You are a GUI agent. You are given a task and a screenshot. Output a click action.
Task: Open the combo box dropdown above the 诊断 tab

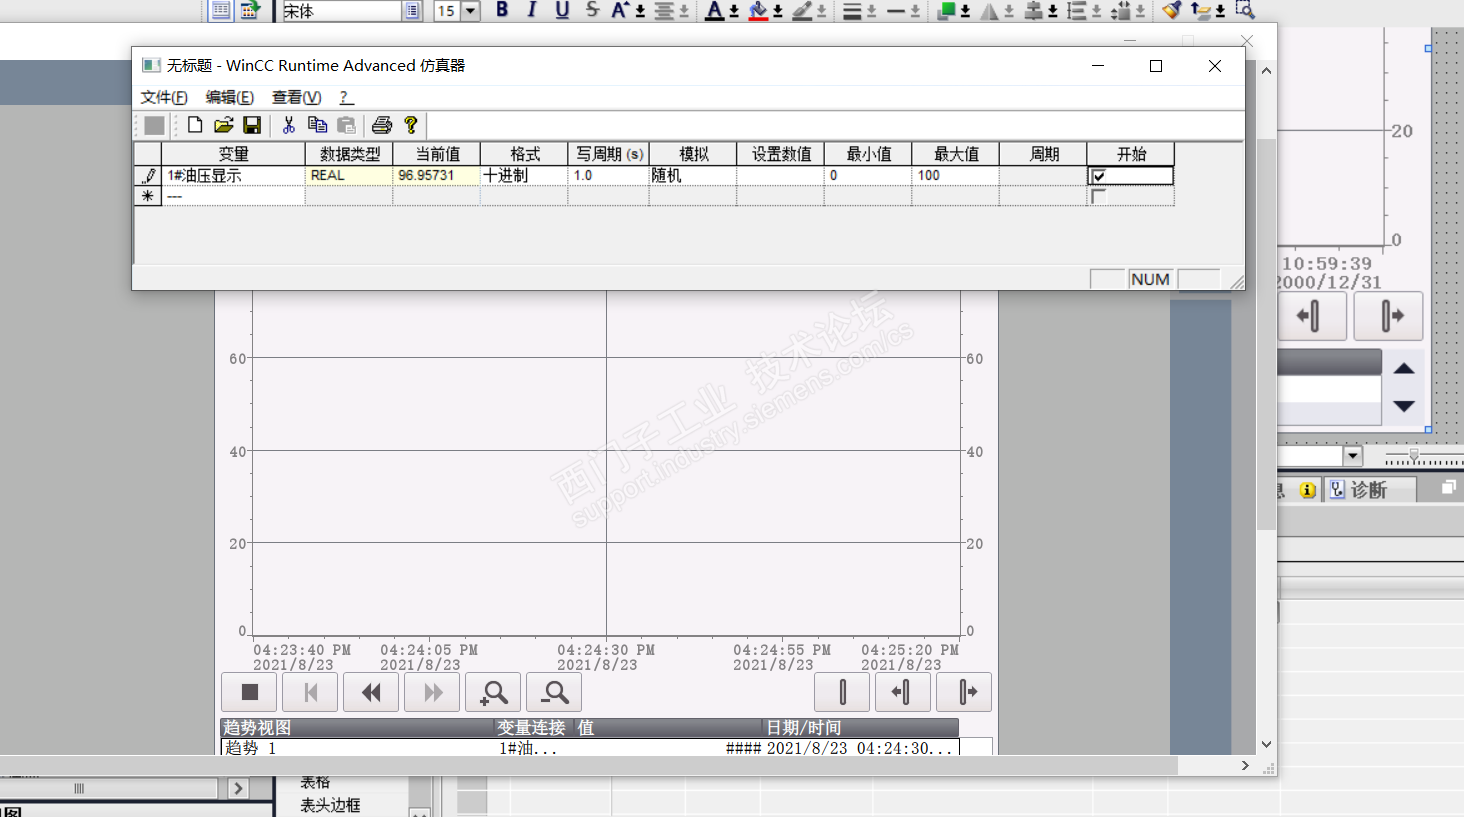point(1353,456)
